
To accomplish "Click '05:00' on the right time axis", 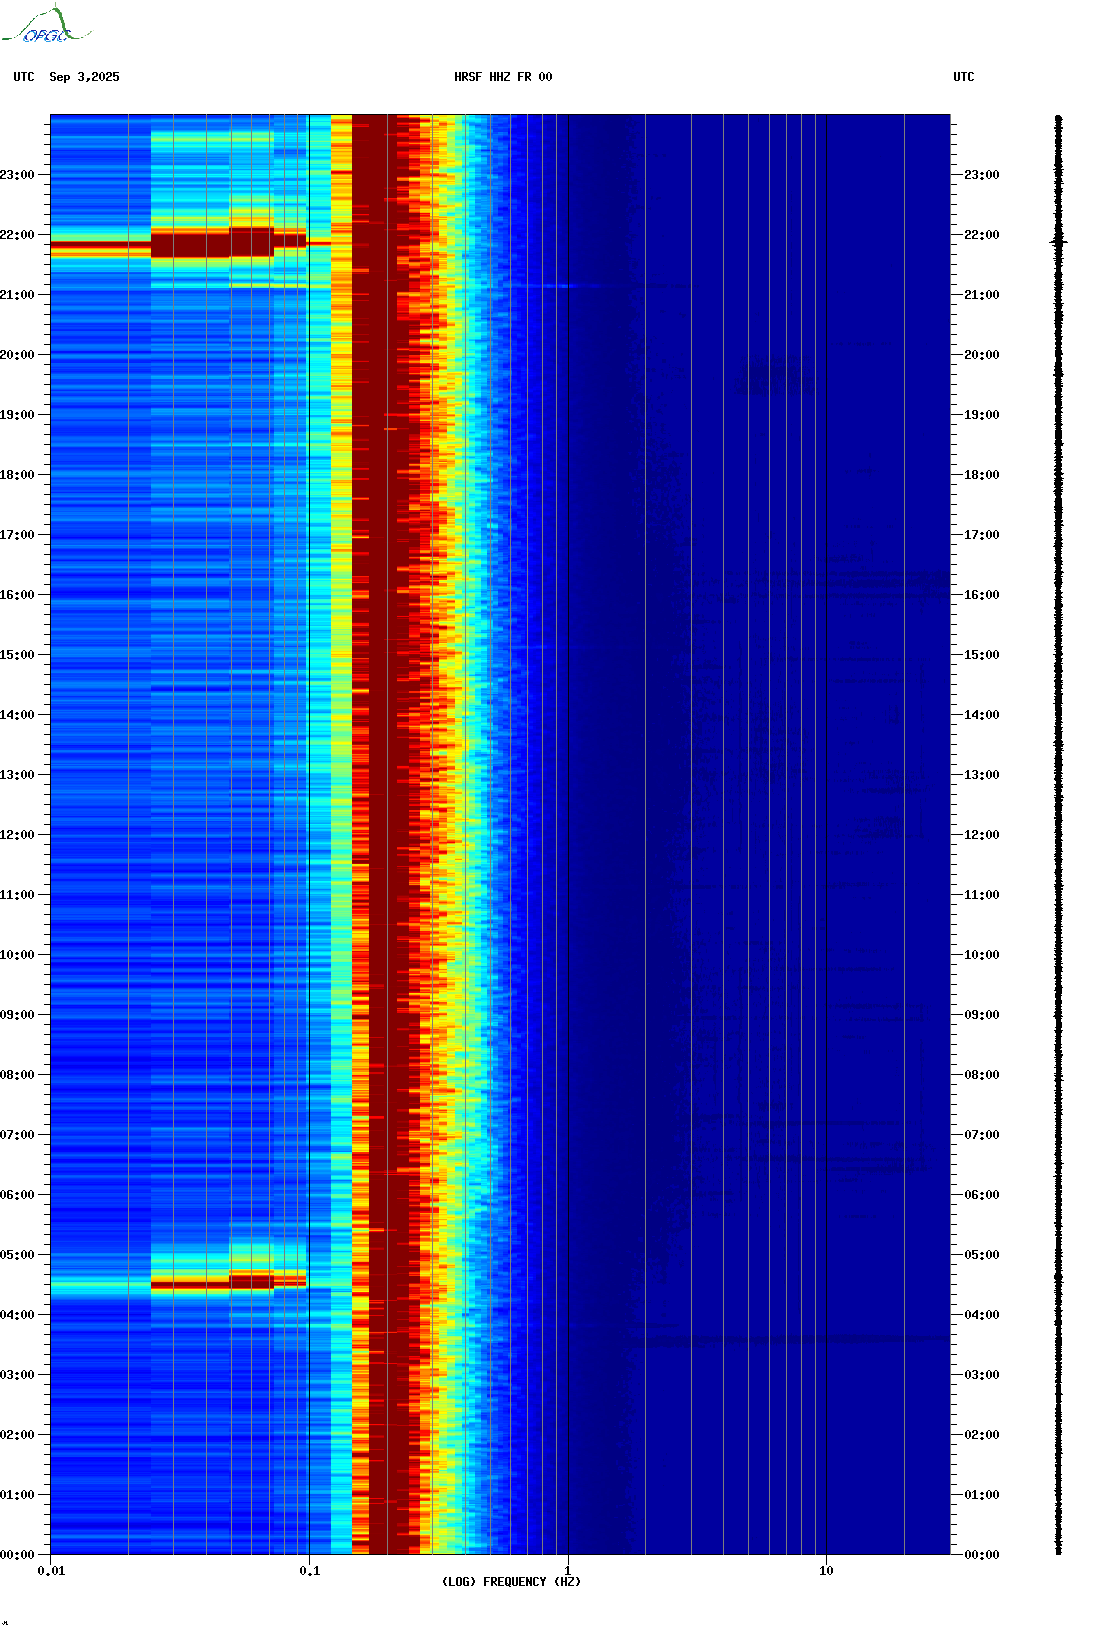I will pos(982,1255).
